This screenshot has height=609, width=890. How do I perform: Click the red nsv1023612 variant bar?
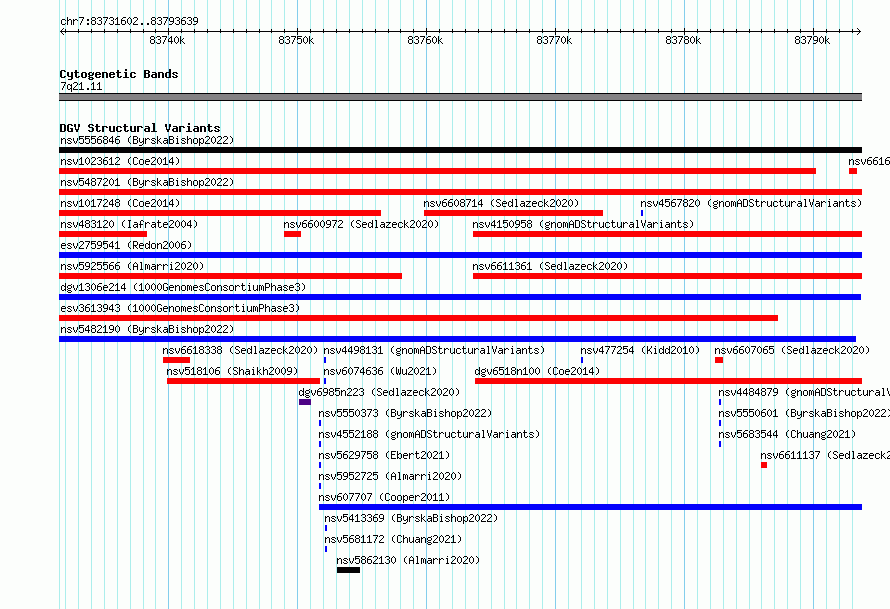tap(437, 171)
